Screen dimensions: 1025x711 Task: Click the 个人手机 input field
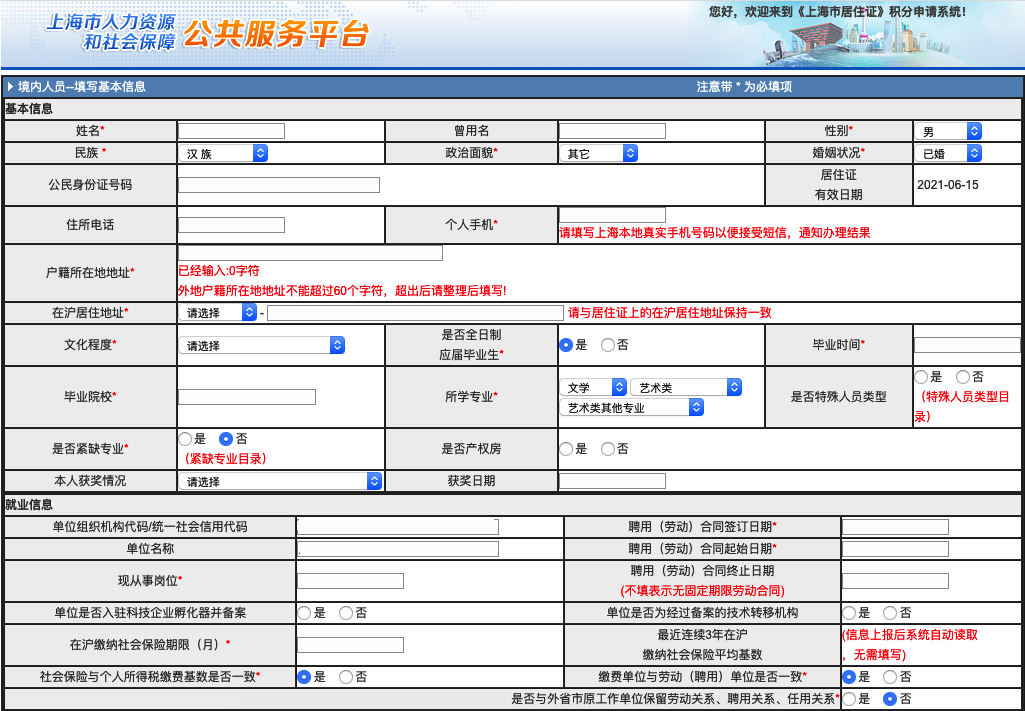(612, 215)
